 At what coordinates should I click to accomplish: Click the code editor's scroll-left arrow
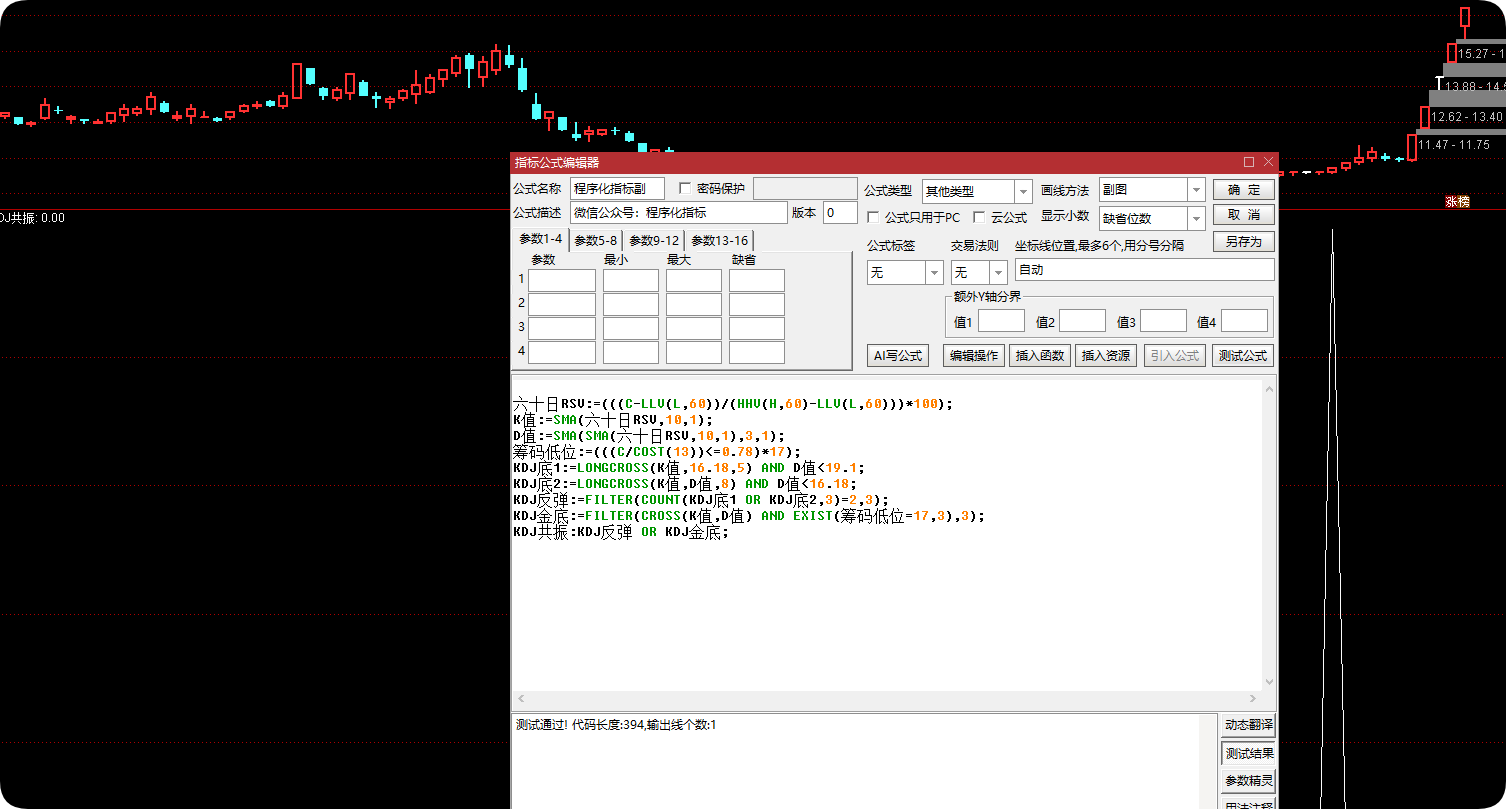coord(520,699)
